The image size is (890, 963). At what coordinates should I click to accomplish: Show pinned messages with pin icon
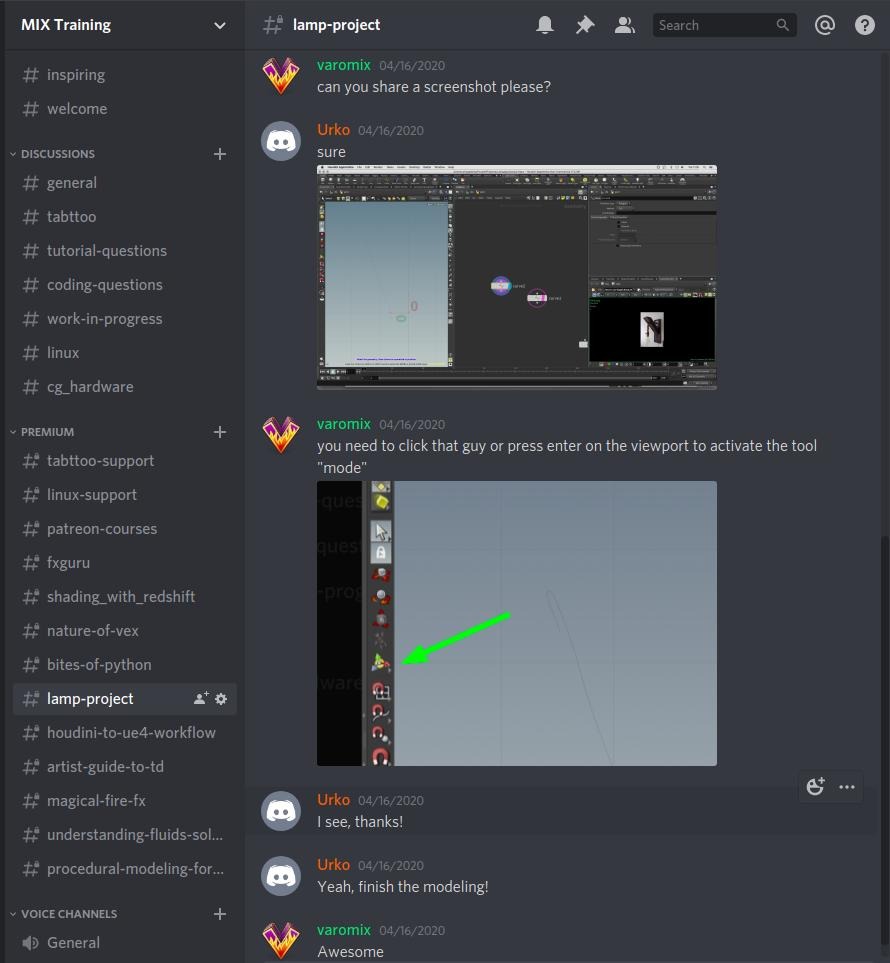[x=585, y=25]
